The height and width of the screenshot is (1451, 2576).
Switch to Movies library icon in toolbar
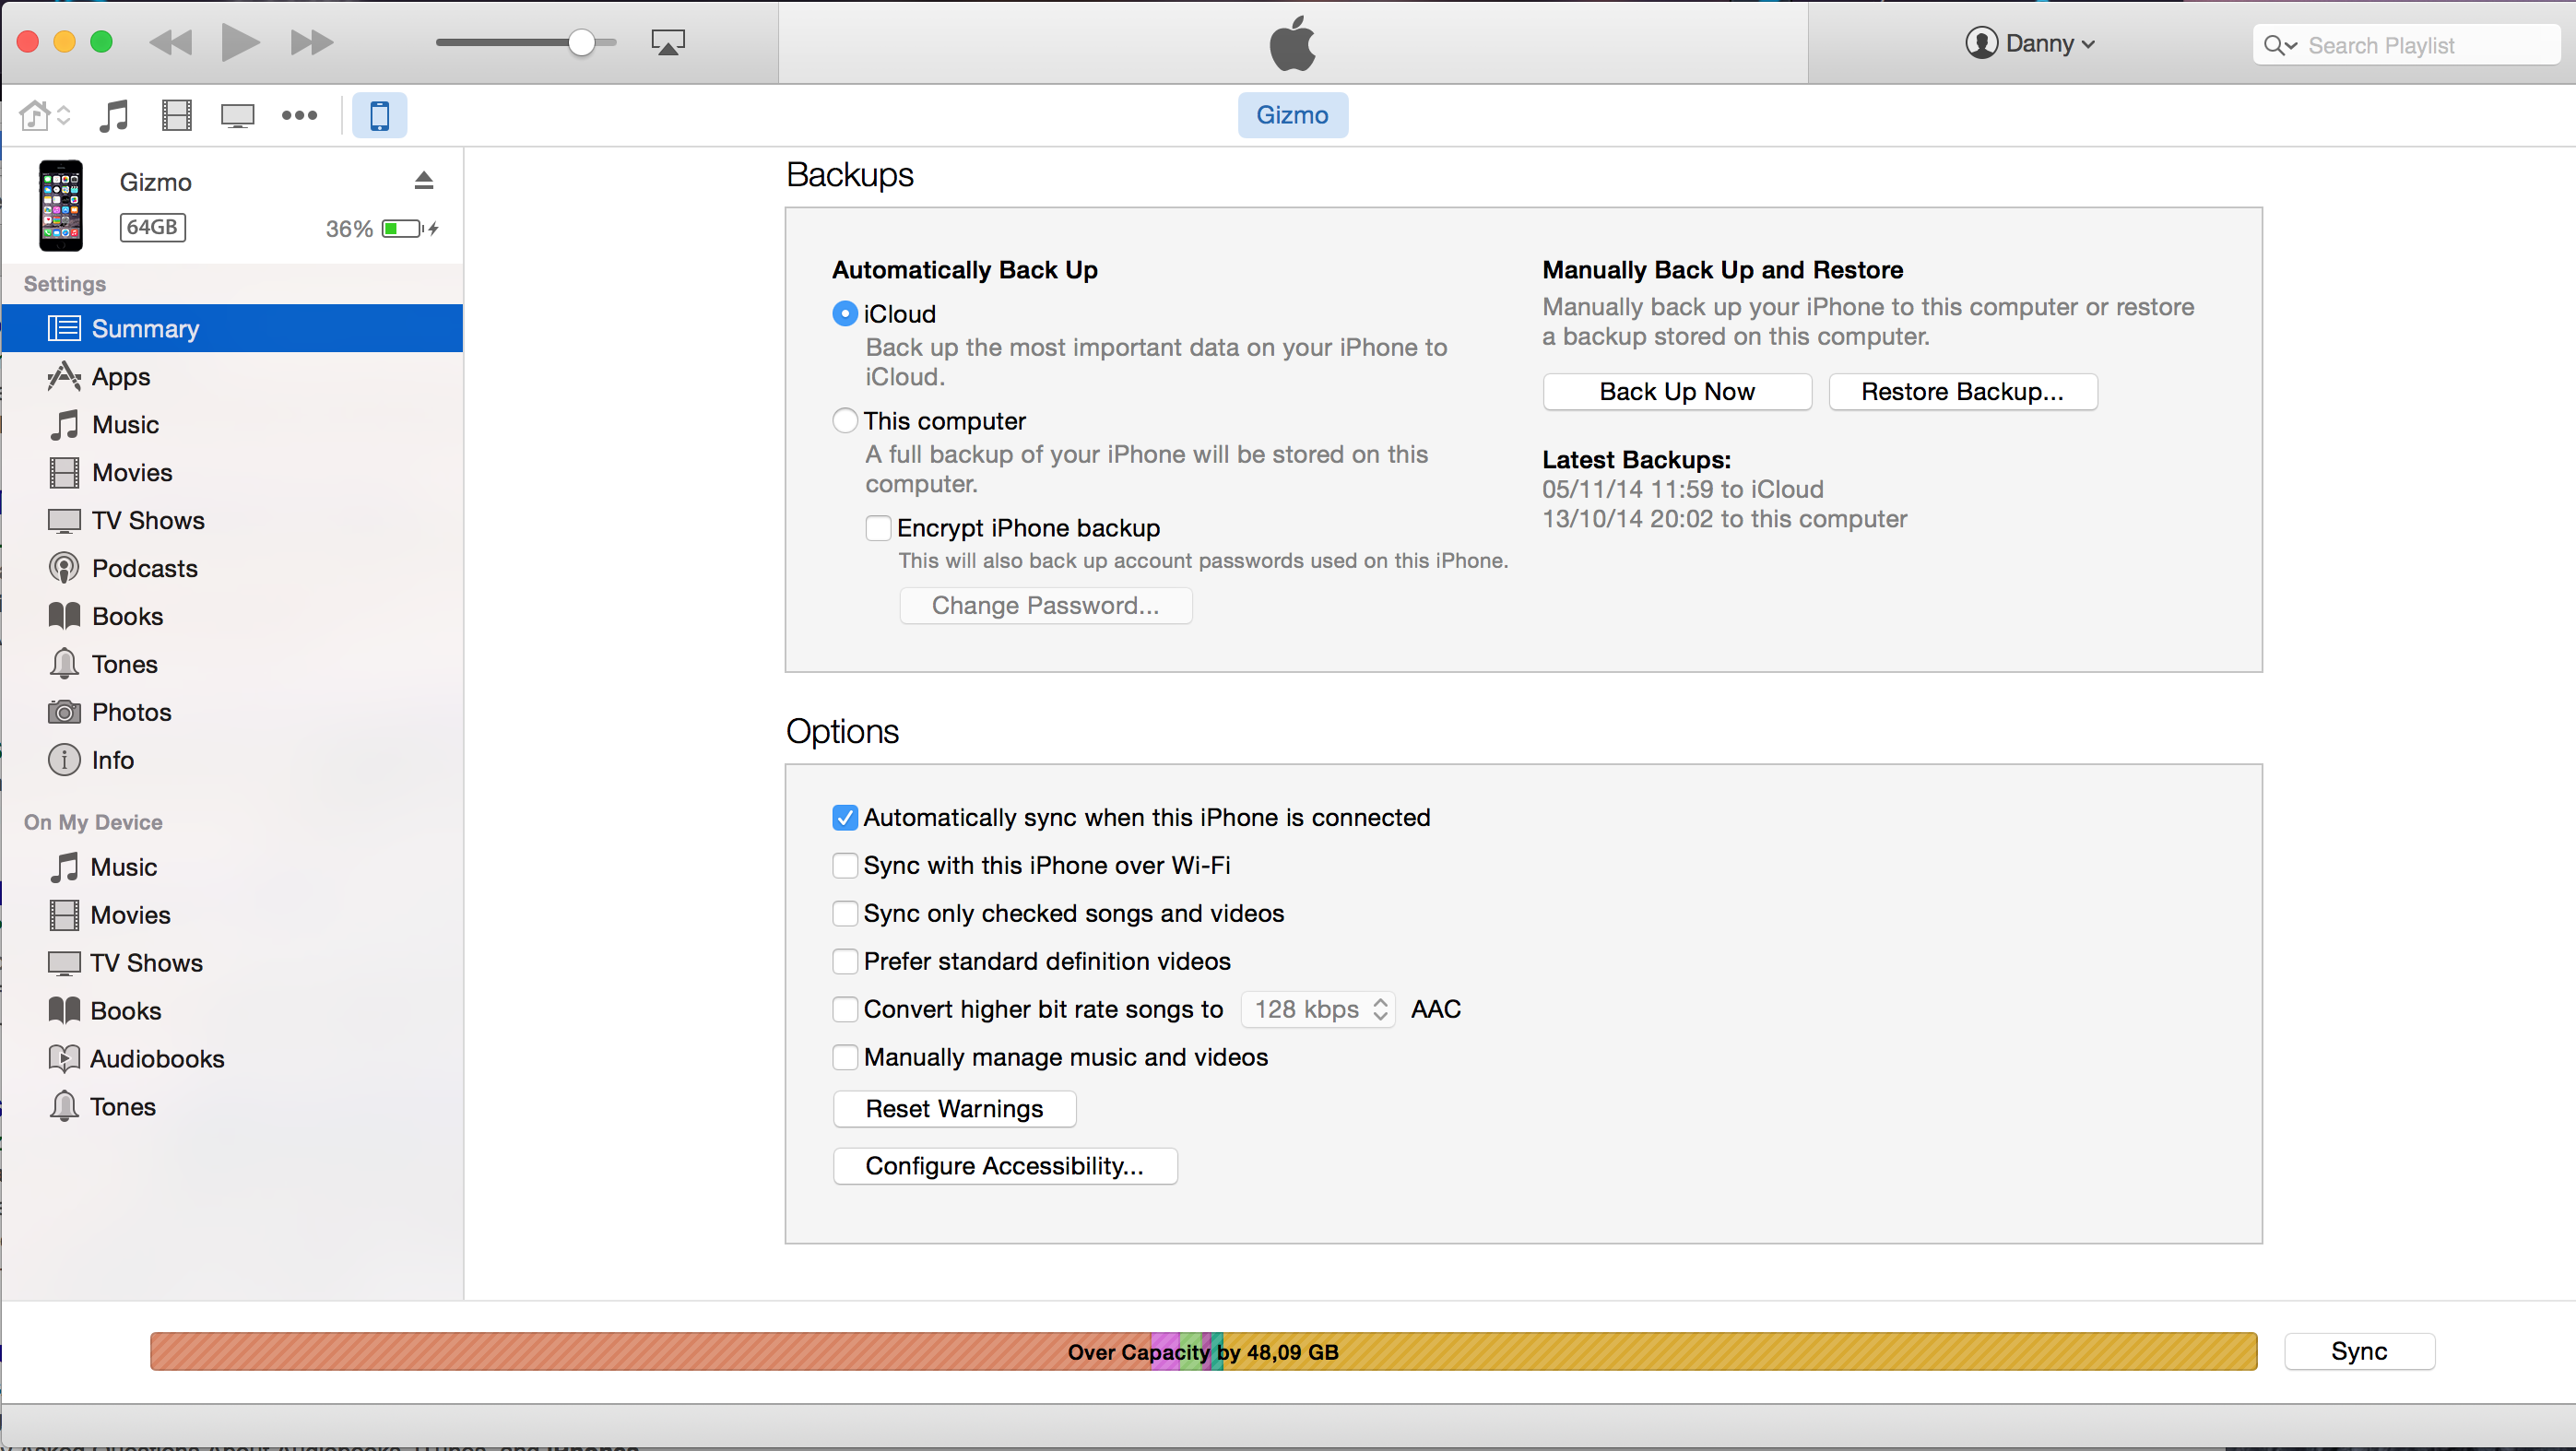[177, 115]
